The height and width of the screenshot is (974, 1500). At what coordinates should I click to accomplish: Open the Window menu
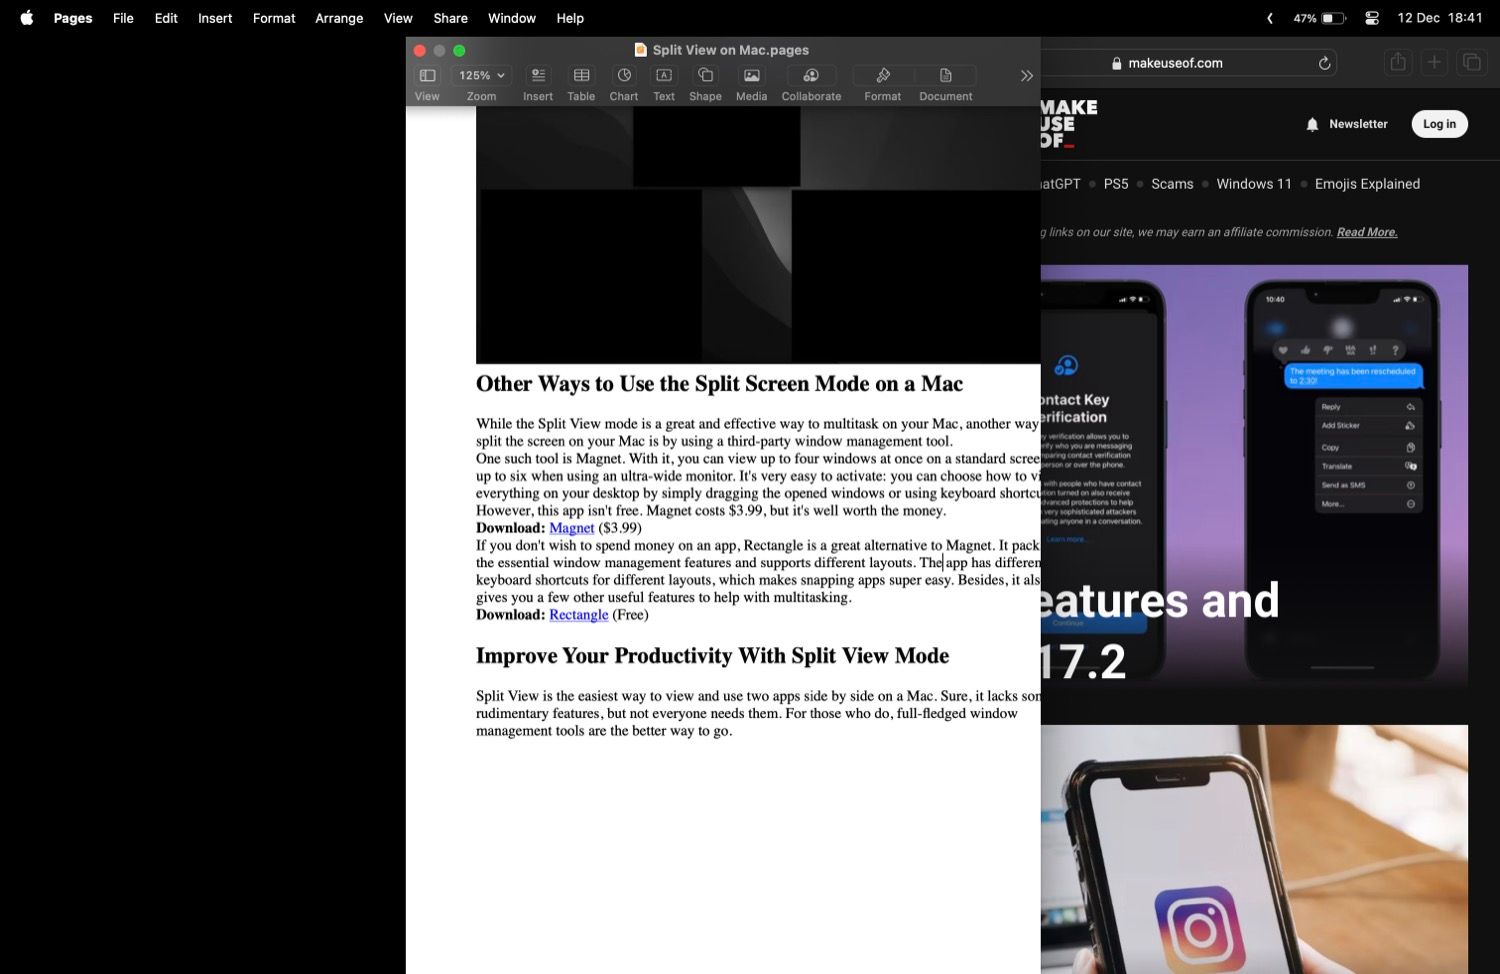pos(511,18)
